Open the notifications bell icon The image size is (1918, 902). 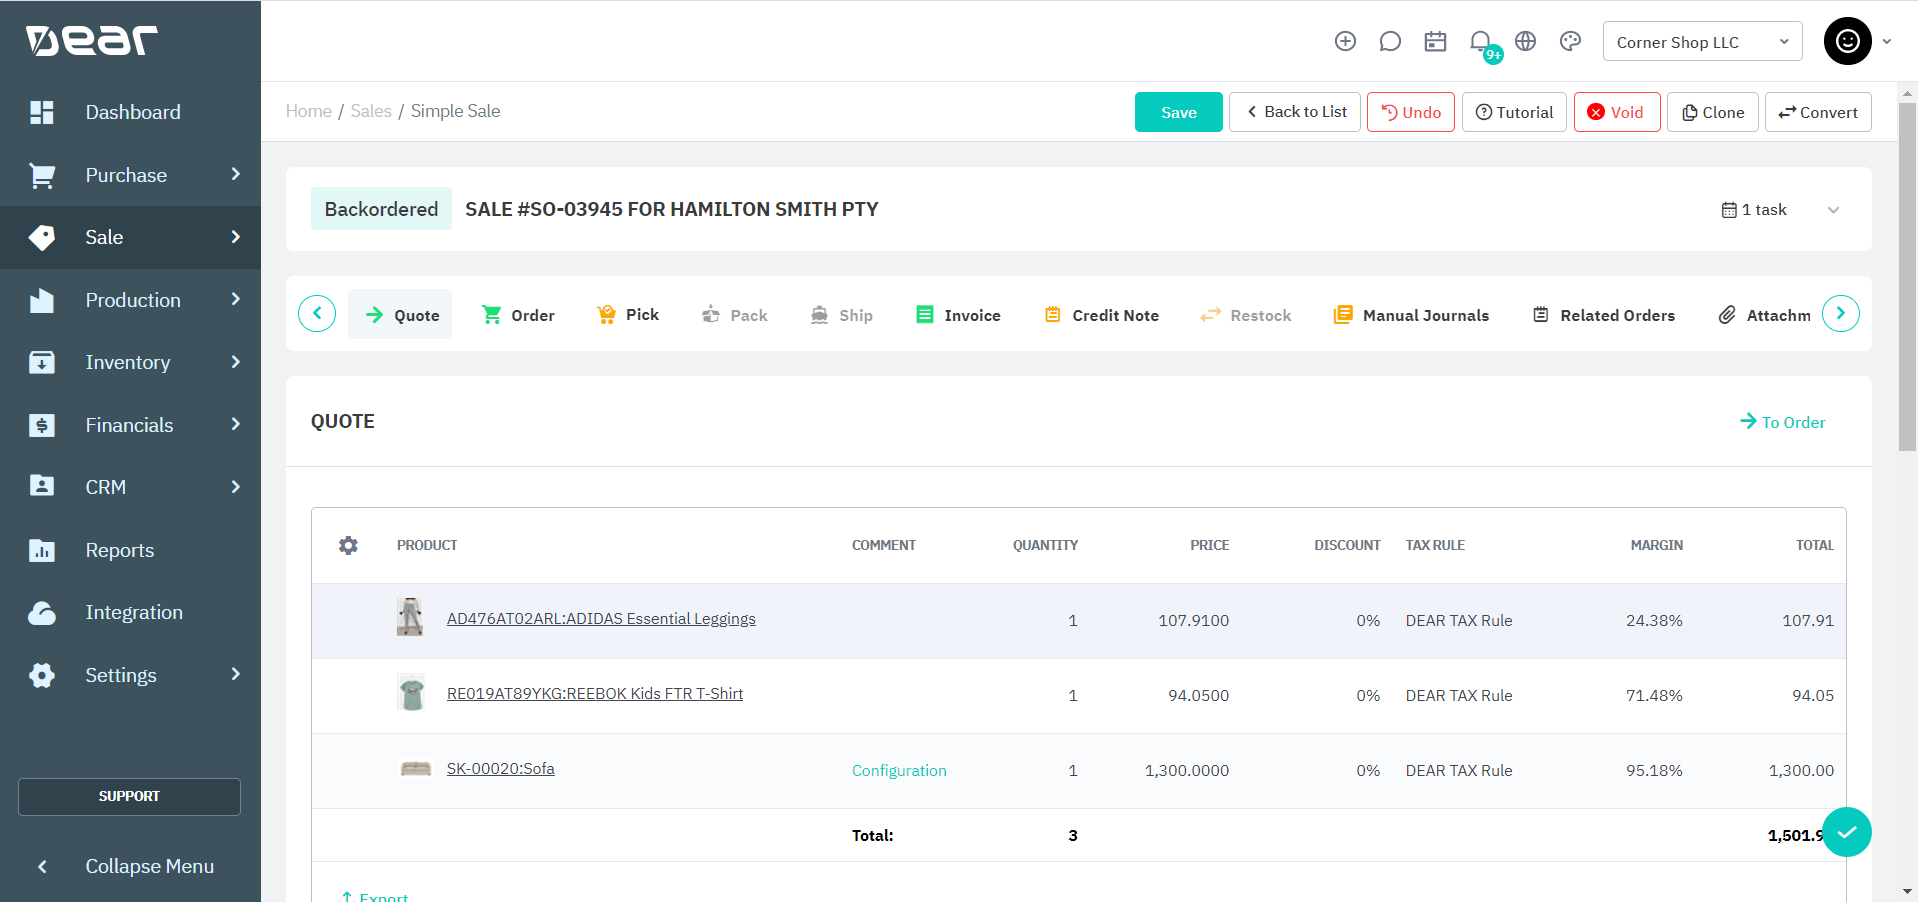click(x=1480, y=41)
